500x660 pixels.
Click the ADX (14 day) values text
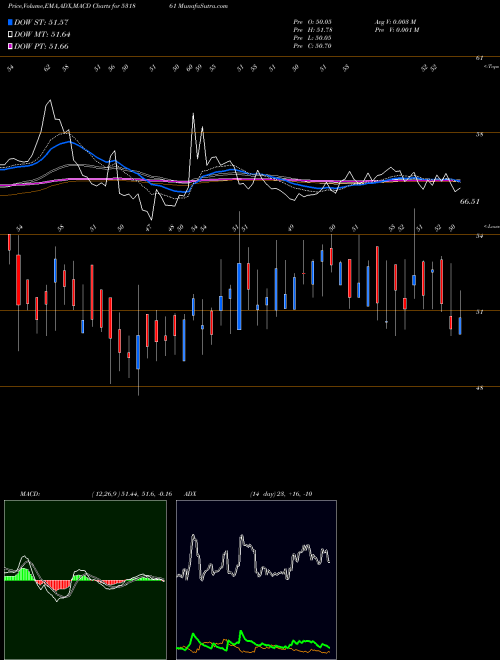[x=281, y=494]
